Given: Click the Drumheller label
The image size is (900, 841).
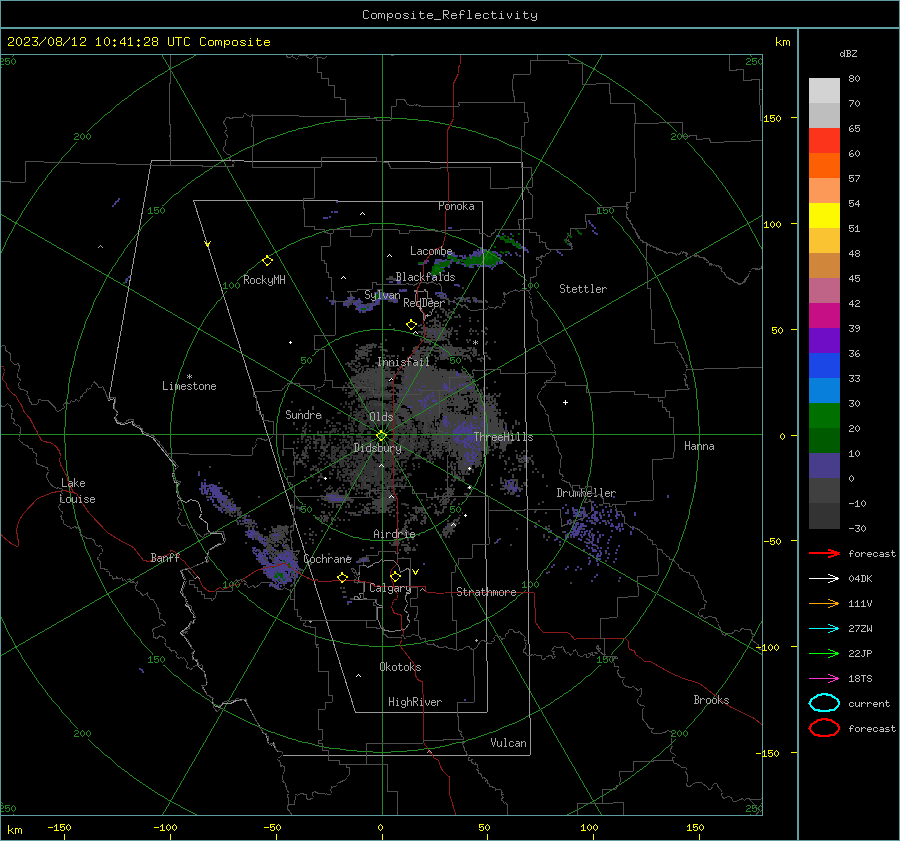Looking at the screenshot, I should (x=586, y=493).
